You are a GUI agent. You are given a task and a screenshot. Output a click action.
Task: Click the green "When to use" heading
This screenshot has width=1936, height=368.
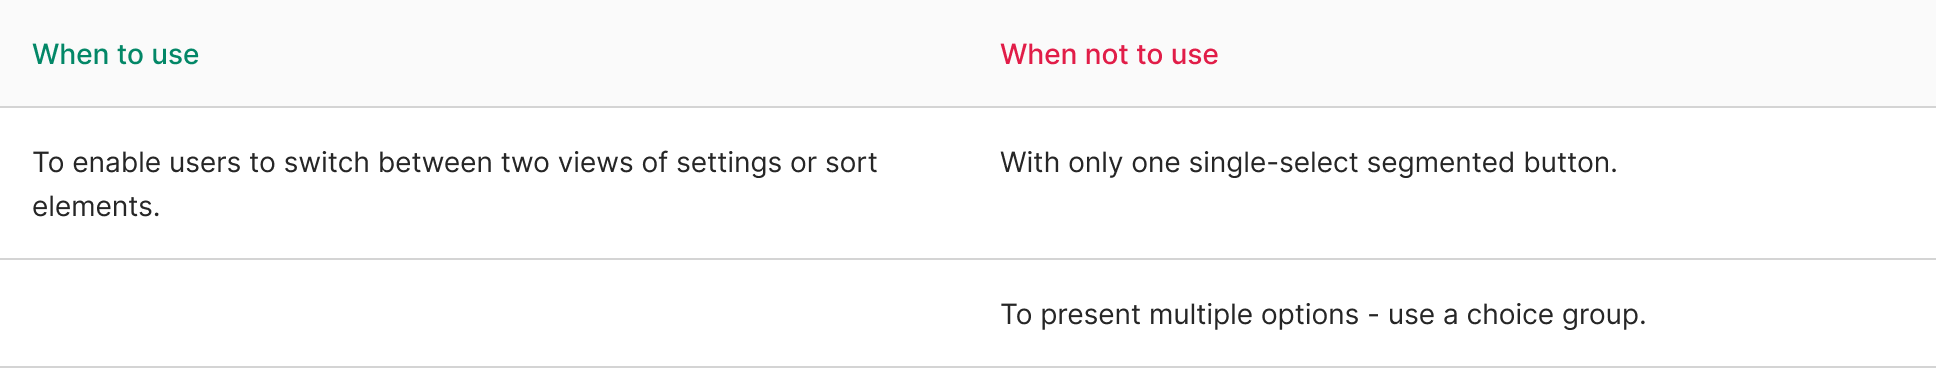click(x=116, y=54)
